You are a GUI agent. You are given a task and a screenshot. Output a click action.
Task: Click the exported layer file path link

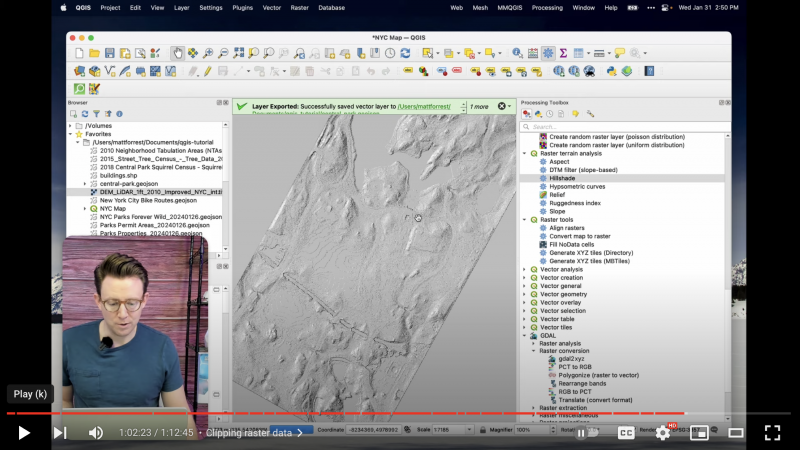424,106
